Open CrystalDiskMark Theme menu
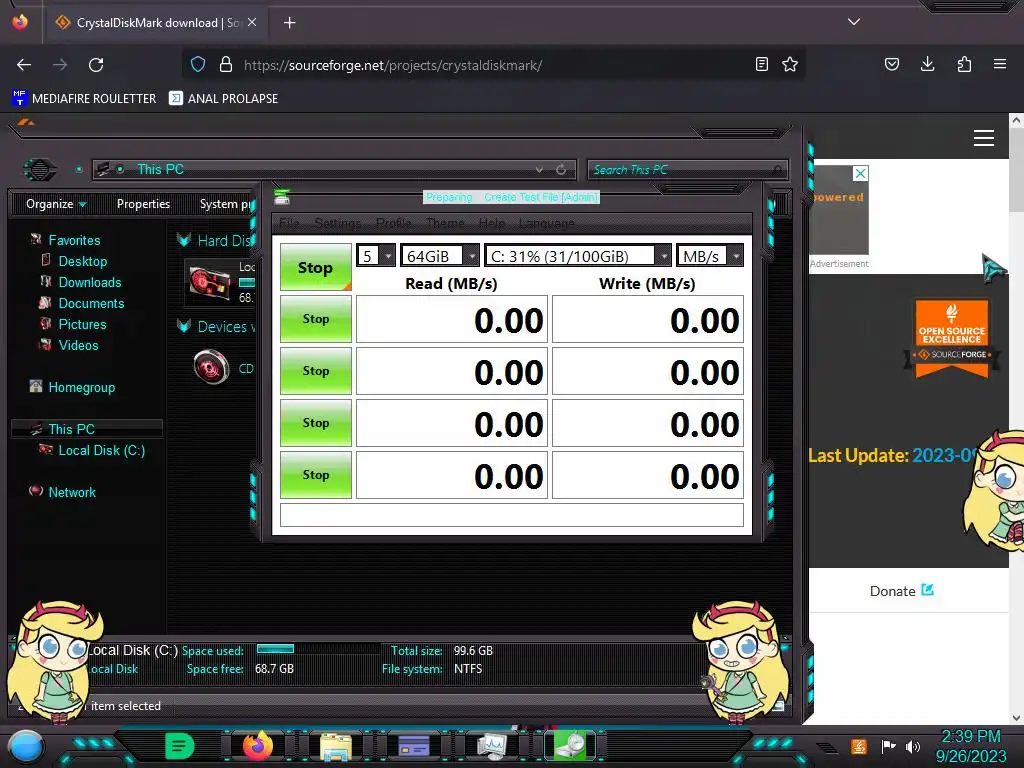 (445, 223)
